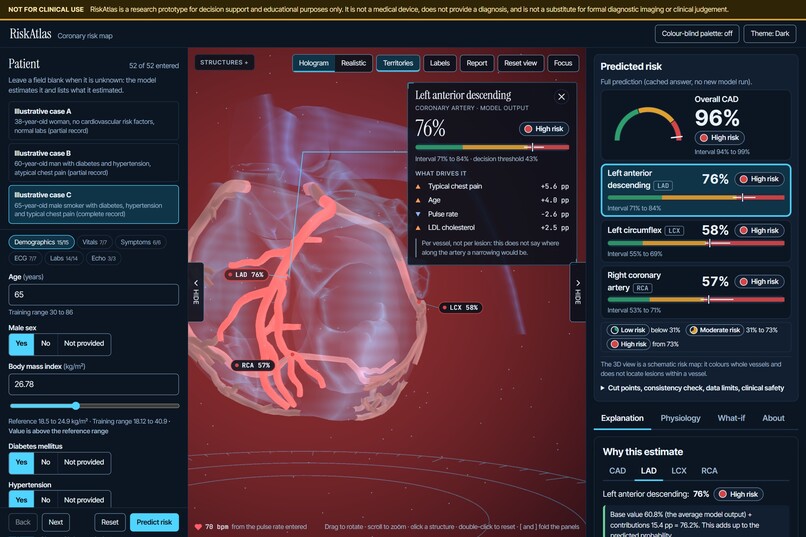
Task: Click the Pulse rate driver row
Action: coord(492,214)
